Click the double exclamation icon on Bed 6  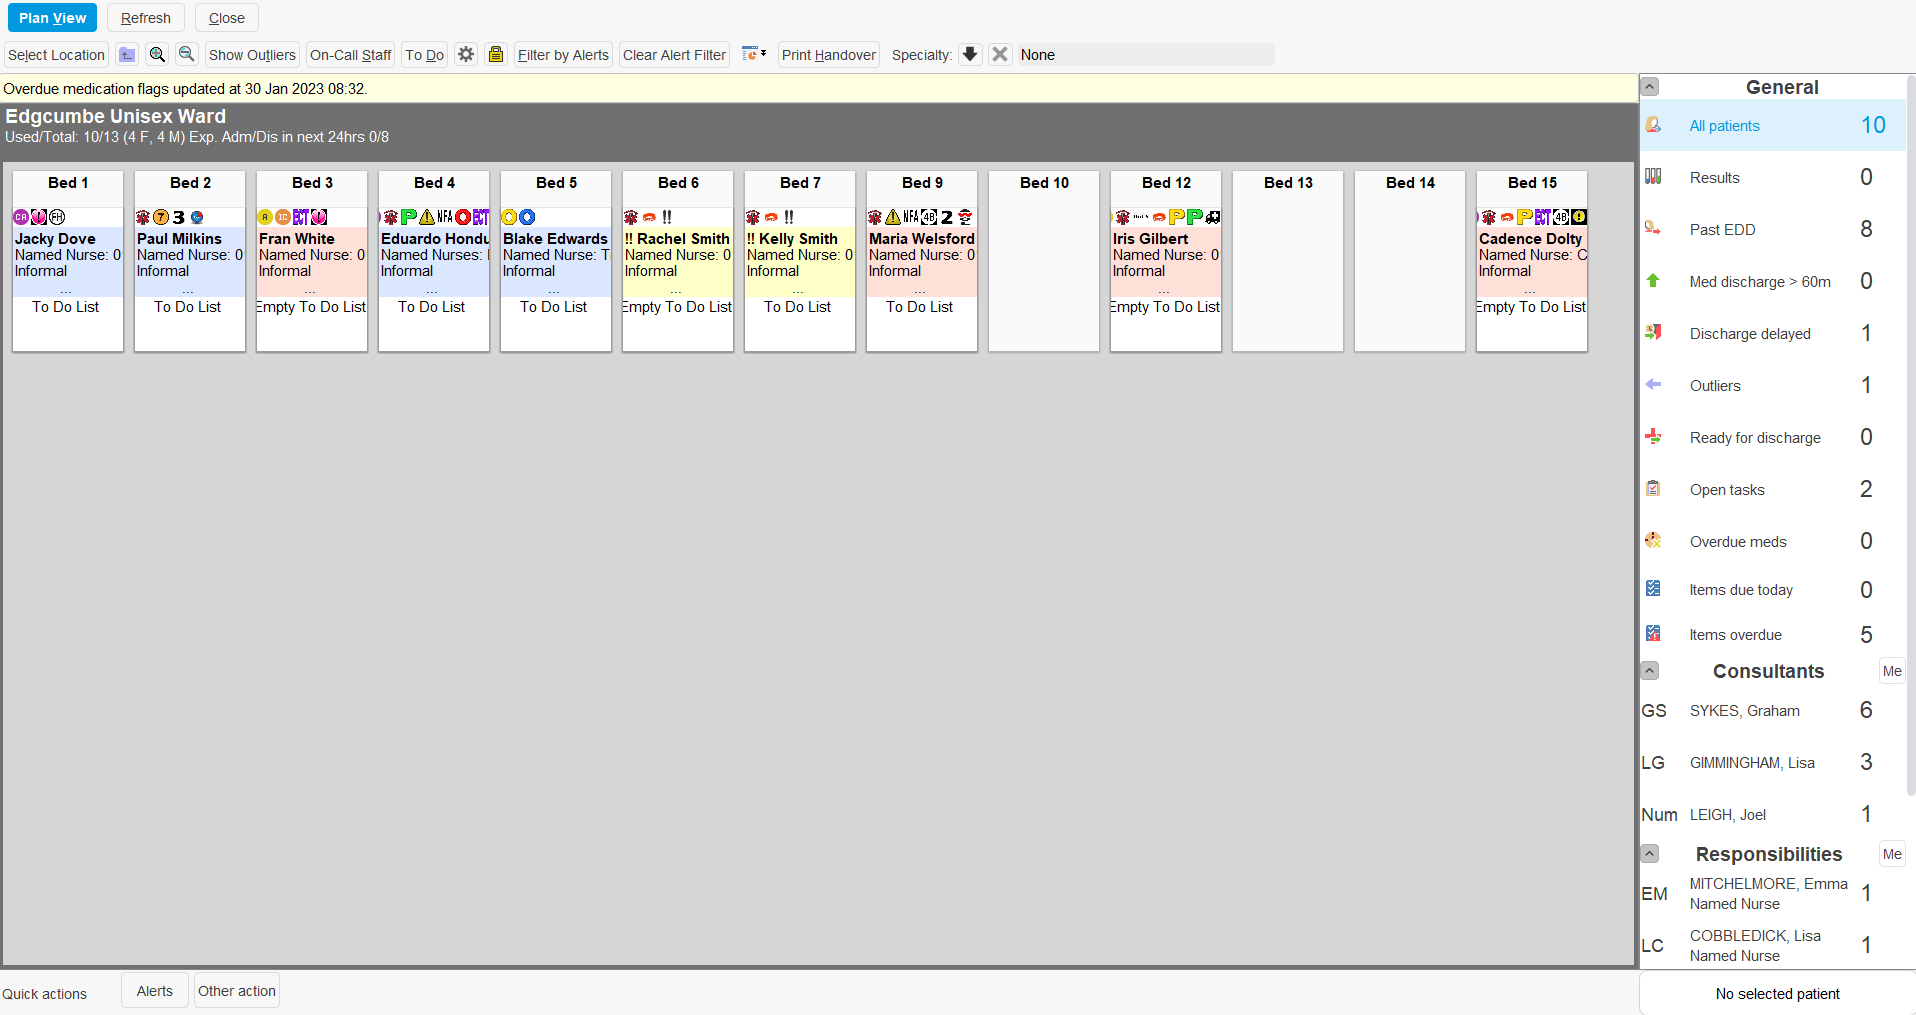(x=667, y=217)
